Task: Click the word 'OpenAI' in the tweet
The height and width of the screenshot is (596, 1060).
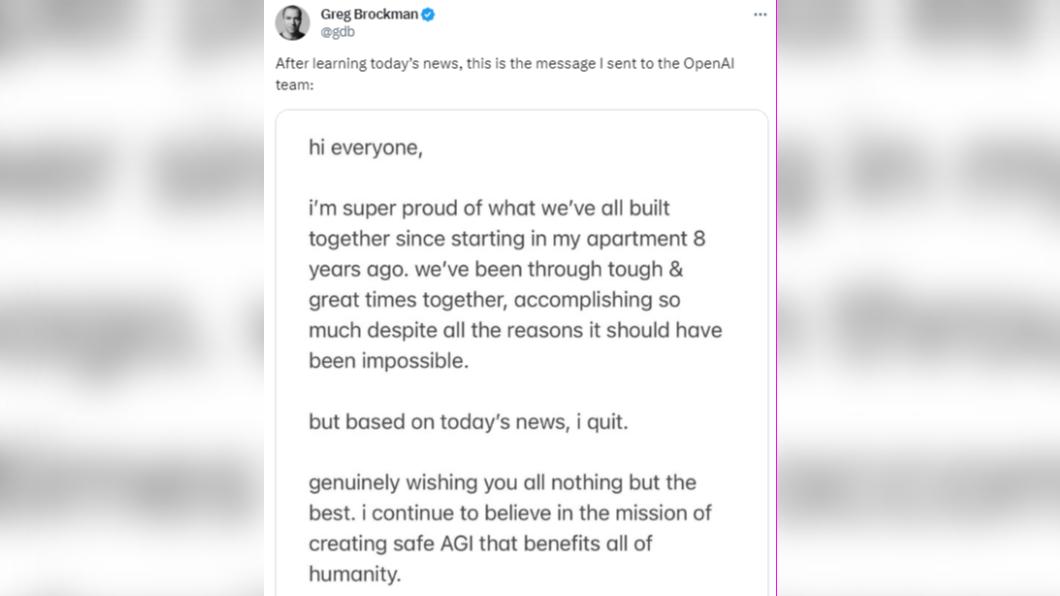Action: 708,64
